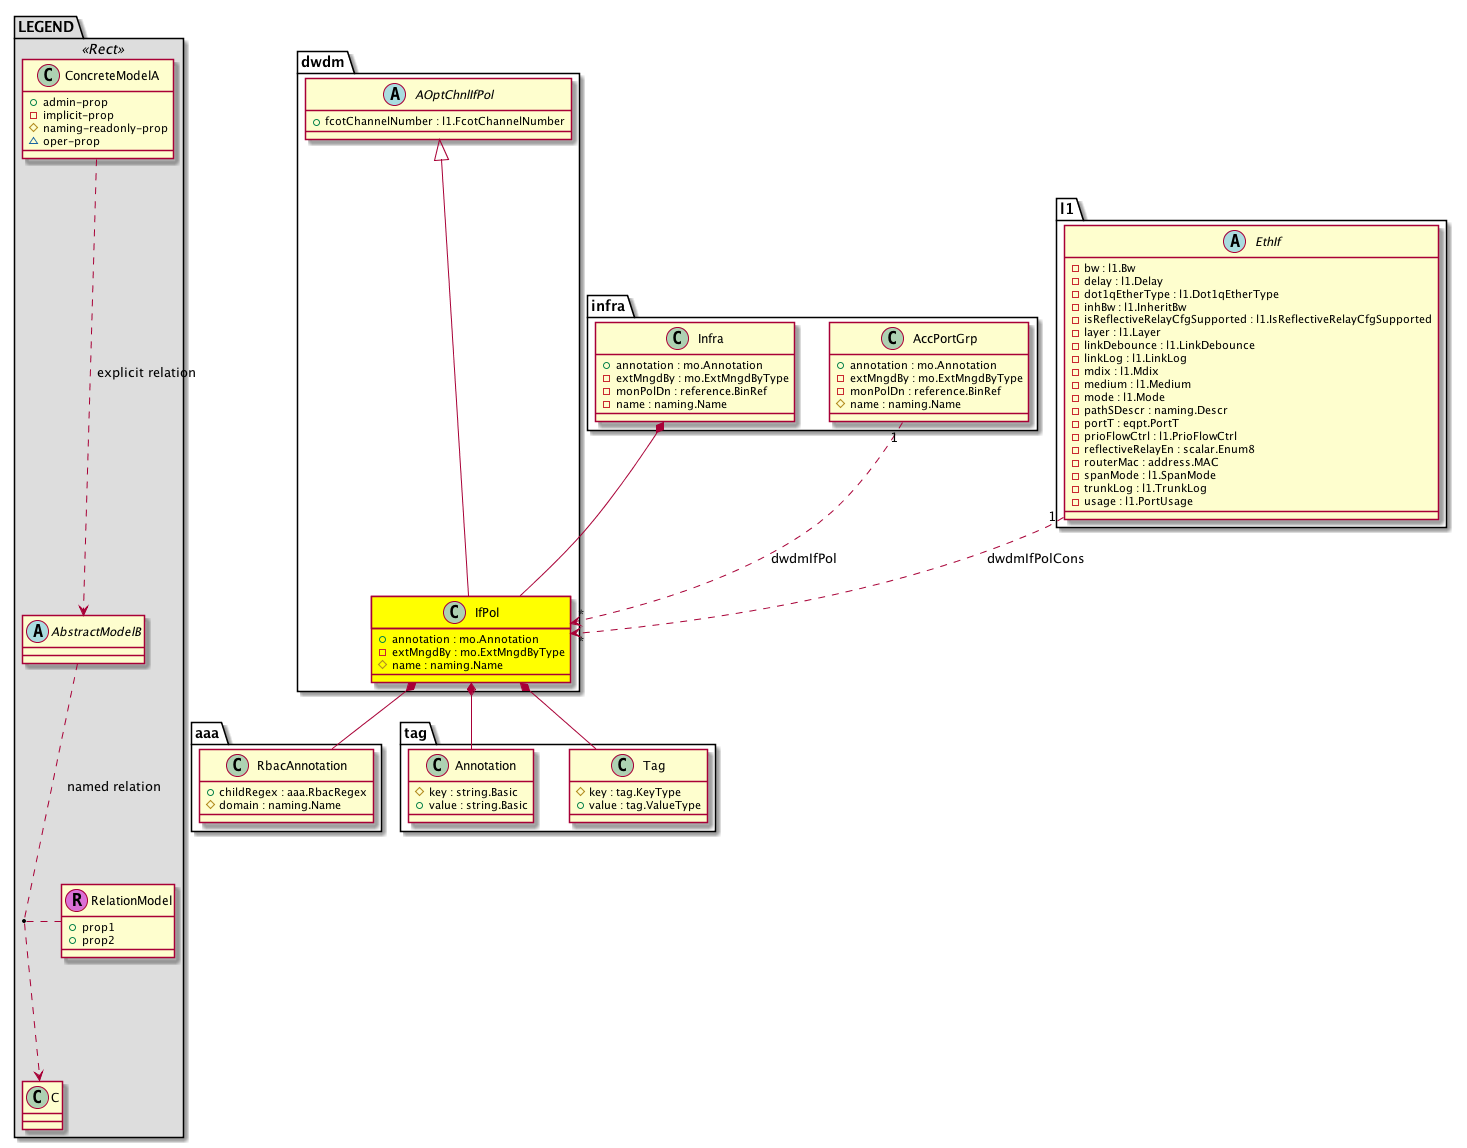
Task: Click the class icon of AccPortGrp
Action: click(x=892, y=339)
